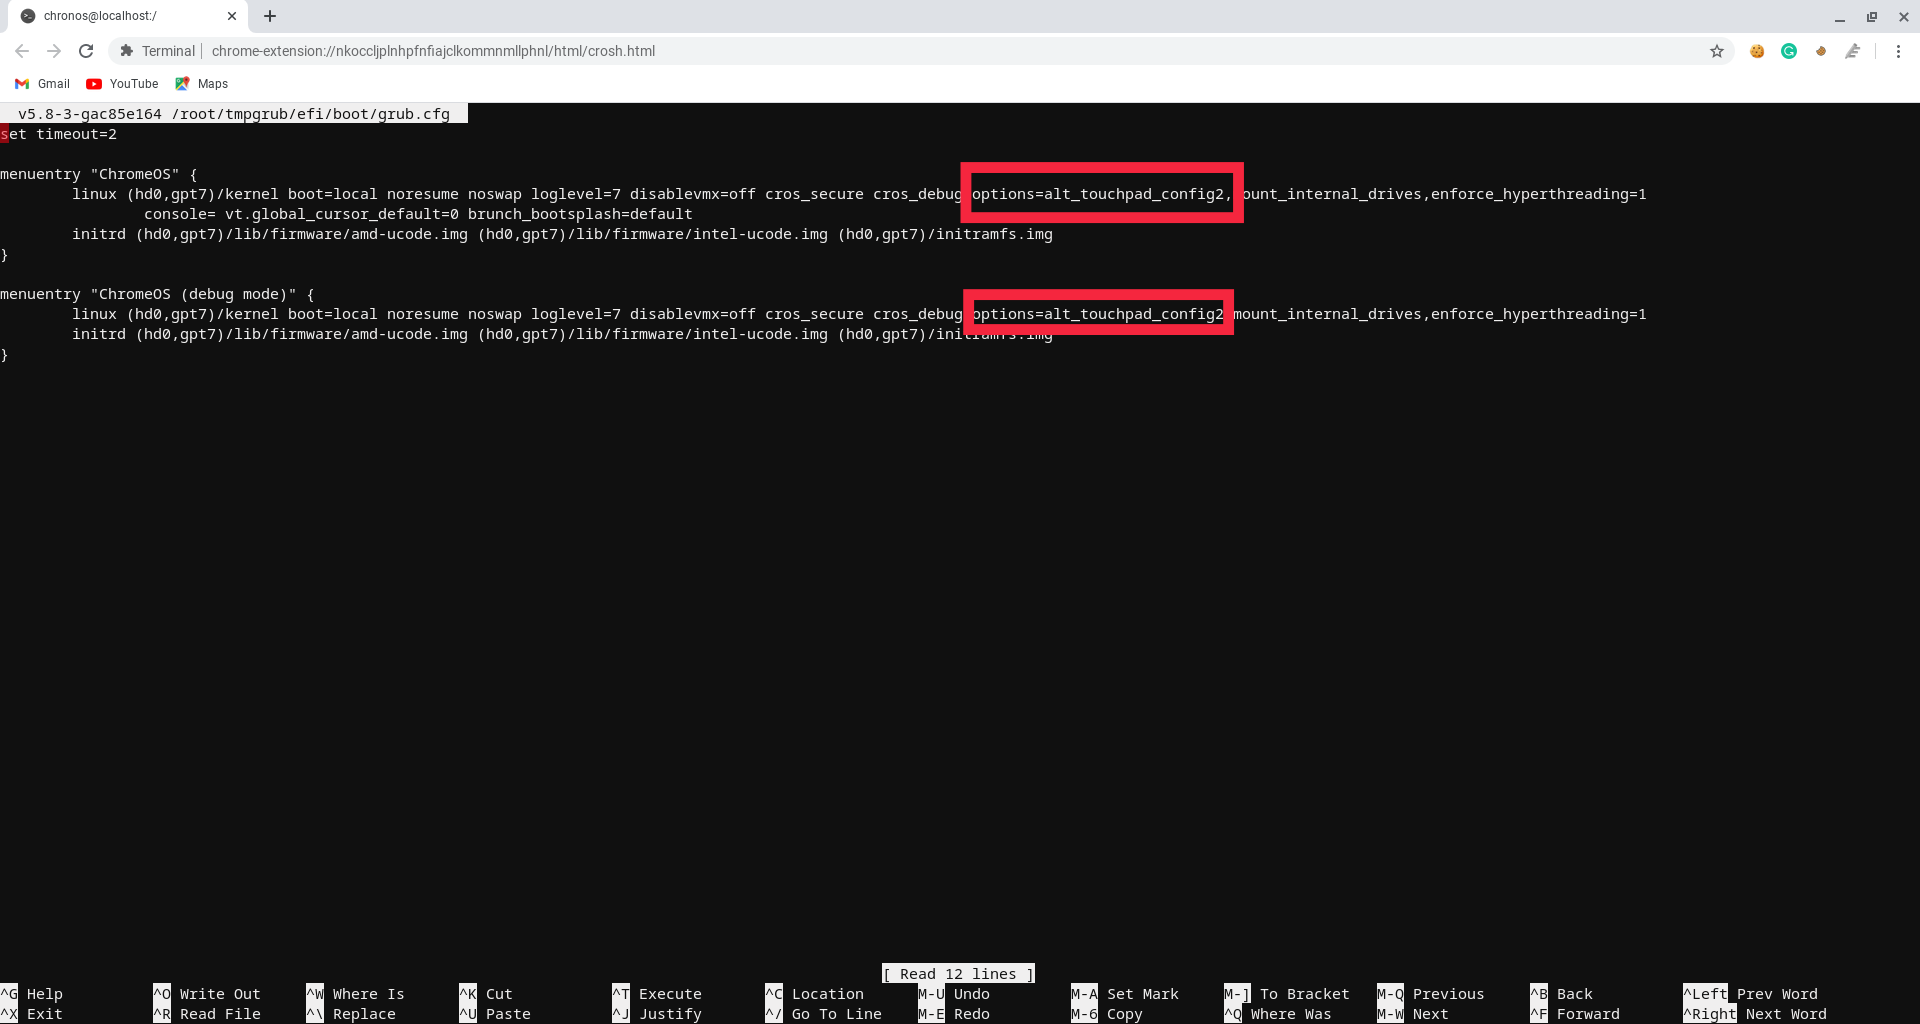Open Chrome's three-dot menu
The width and height of the screenshot is (1920, 1024).
pyautogui.click(x=1898, y=51)
